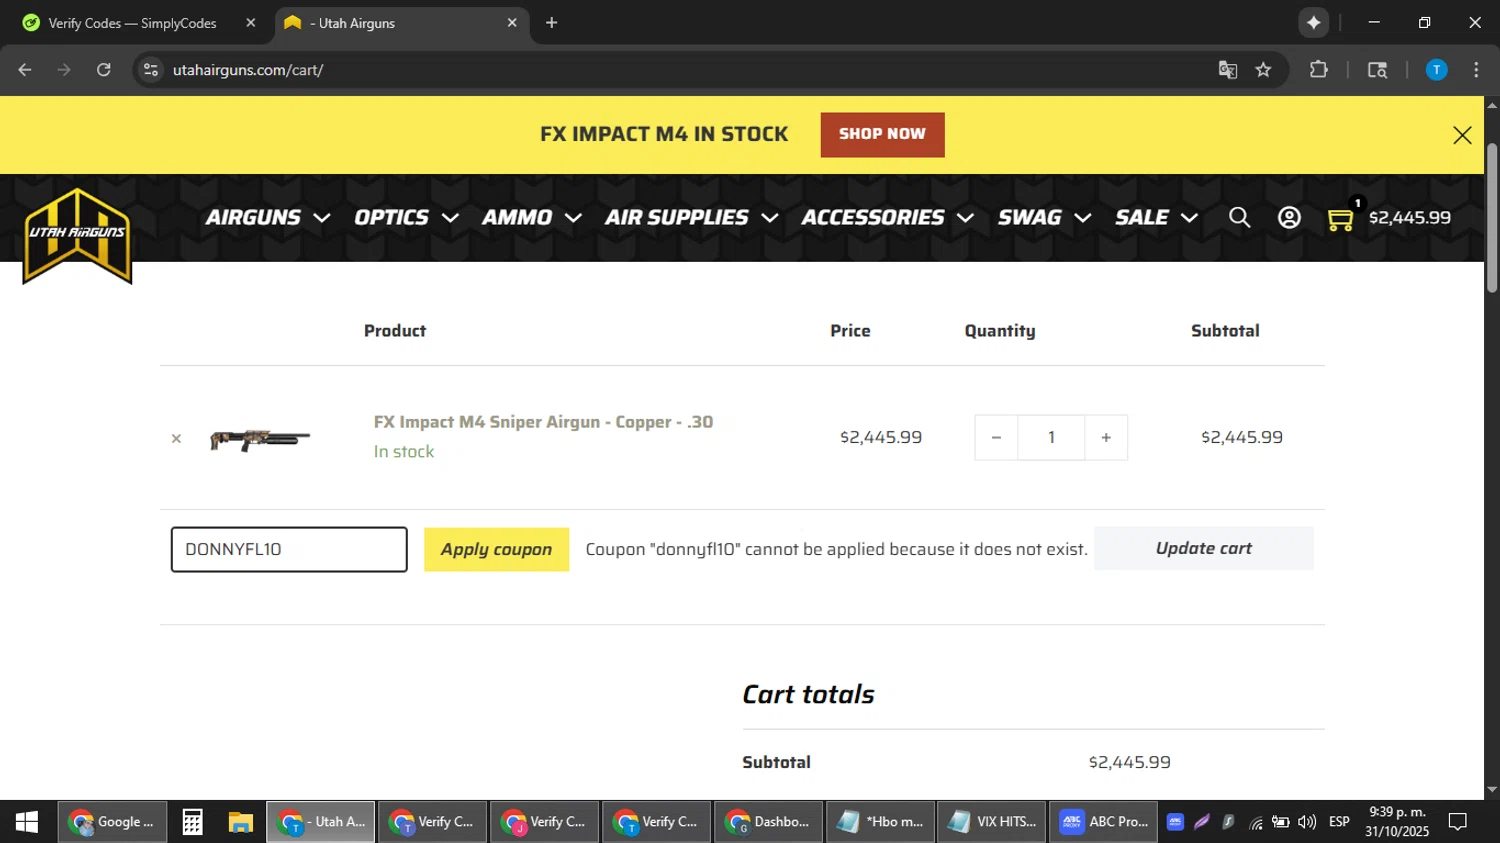Click the Utah Airguns logo
Image resolution: width=1500 pixels, height=843 pixels.
tap(78, 236)
